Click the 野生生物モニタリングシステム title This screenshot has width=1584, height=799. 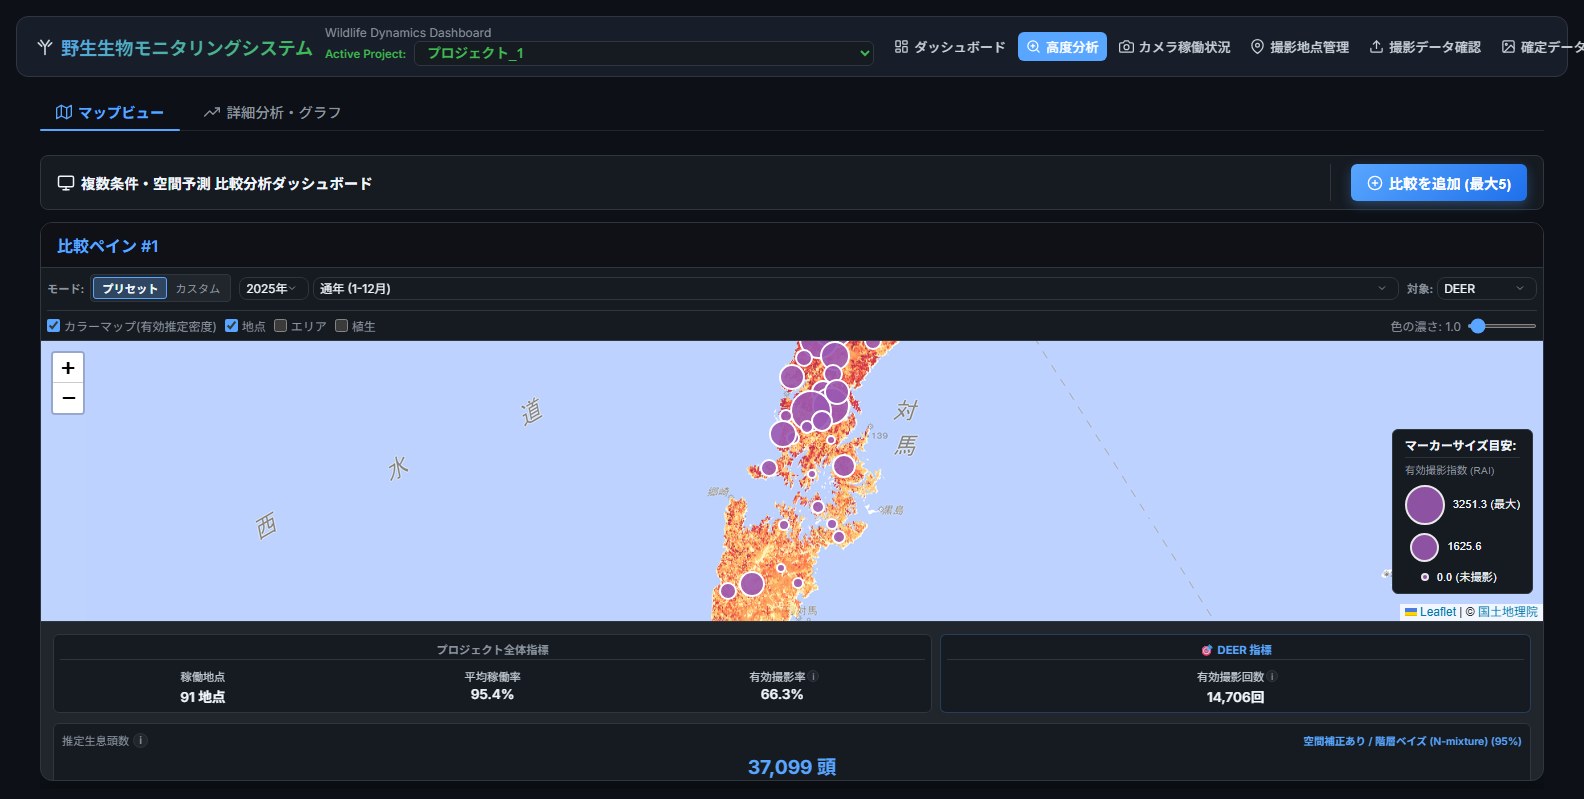tap(187, 48)
